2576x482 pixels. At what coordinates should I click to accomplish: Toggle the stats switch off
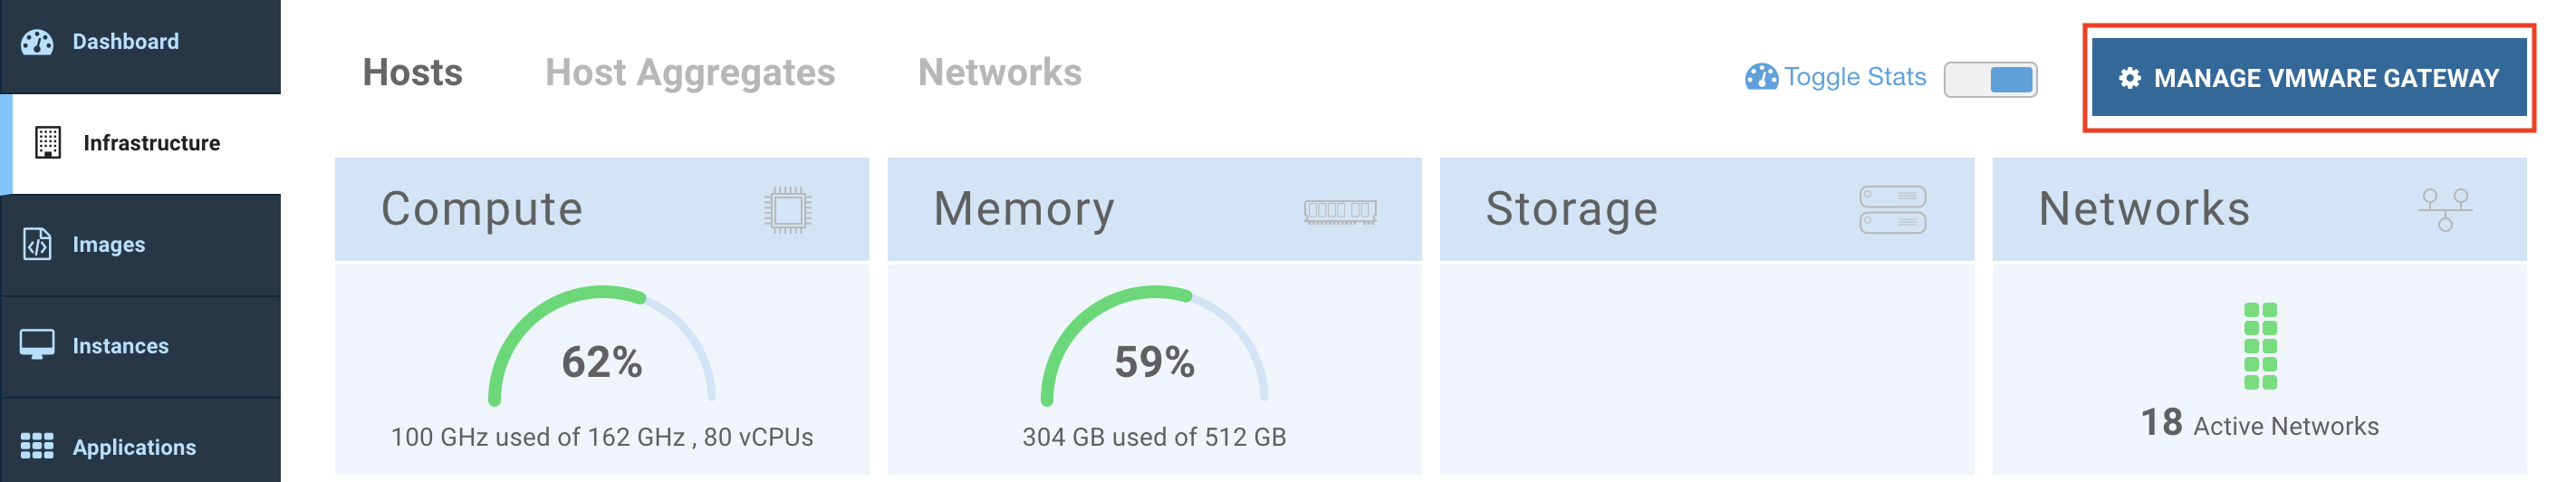pos(1990,79)
